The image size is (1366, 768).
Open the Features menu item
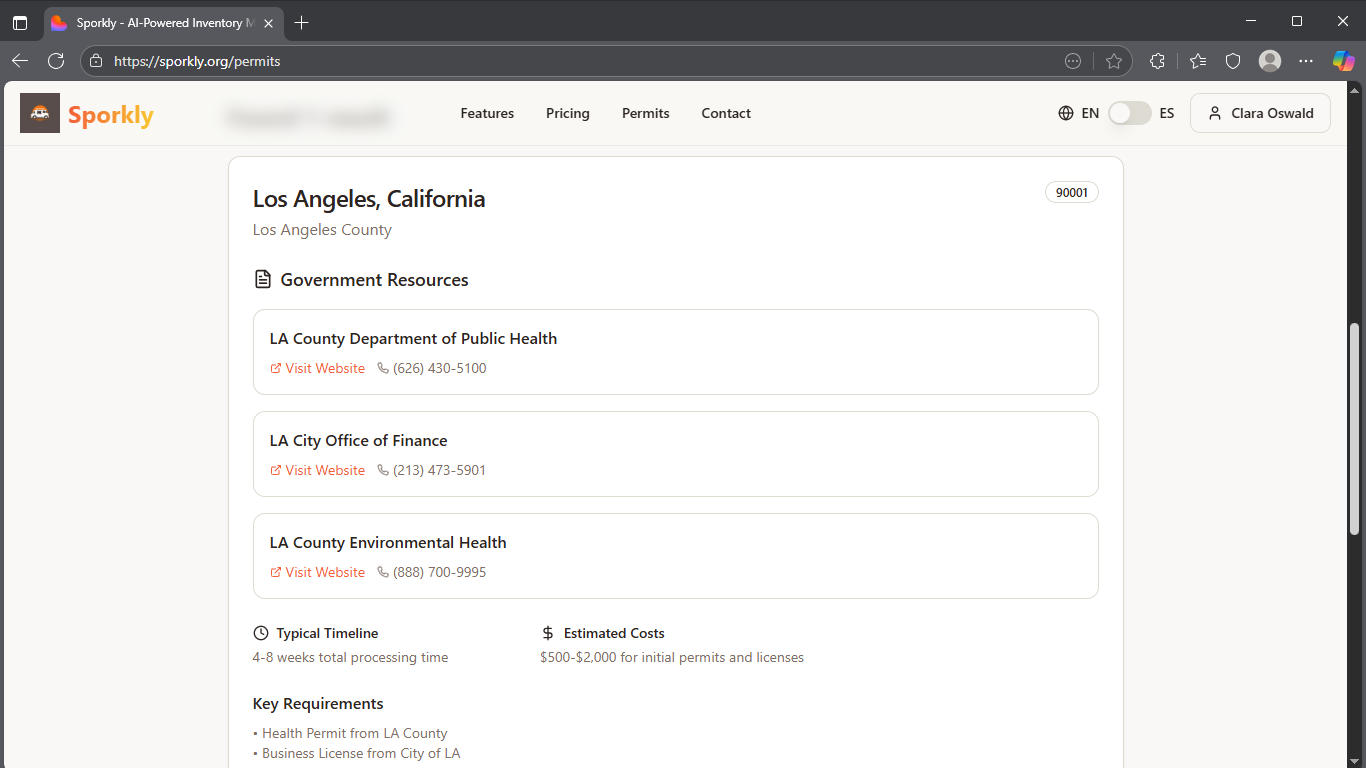487,113
